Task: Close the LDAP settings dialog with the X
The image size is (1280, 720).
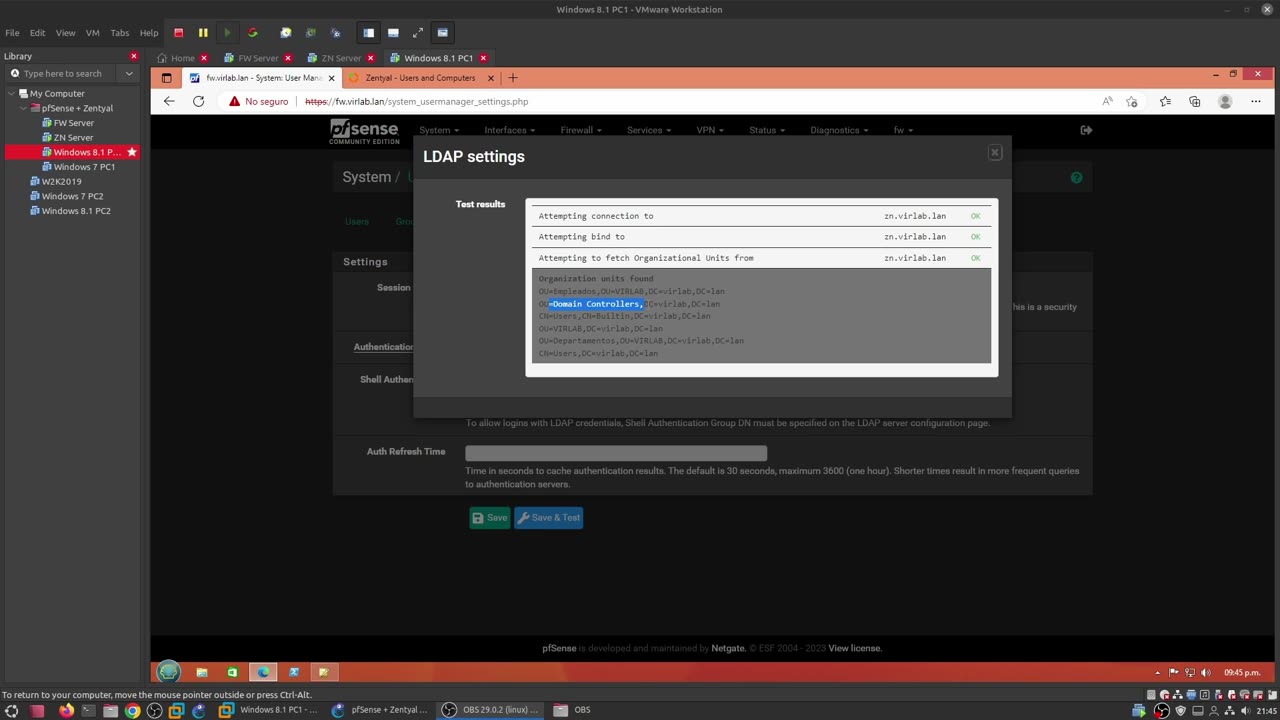Action: pyautogui.click(x=994, y=152)
